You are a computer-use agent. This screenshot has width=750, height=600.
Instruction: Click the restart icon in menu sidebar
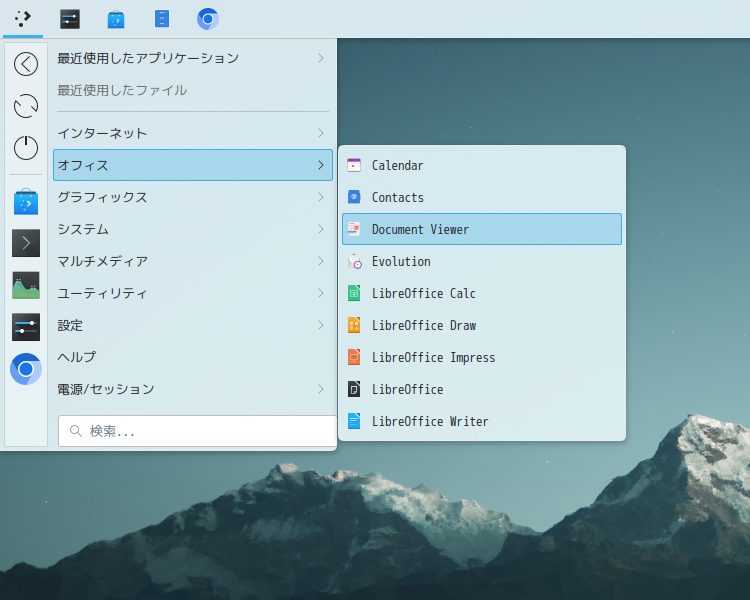tap(26, 106)
